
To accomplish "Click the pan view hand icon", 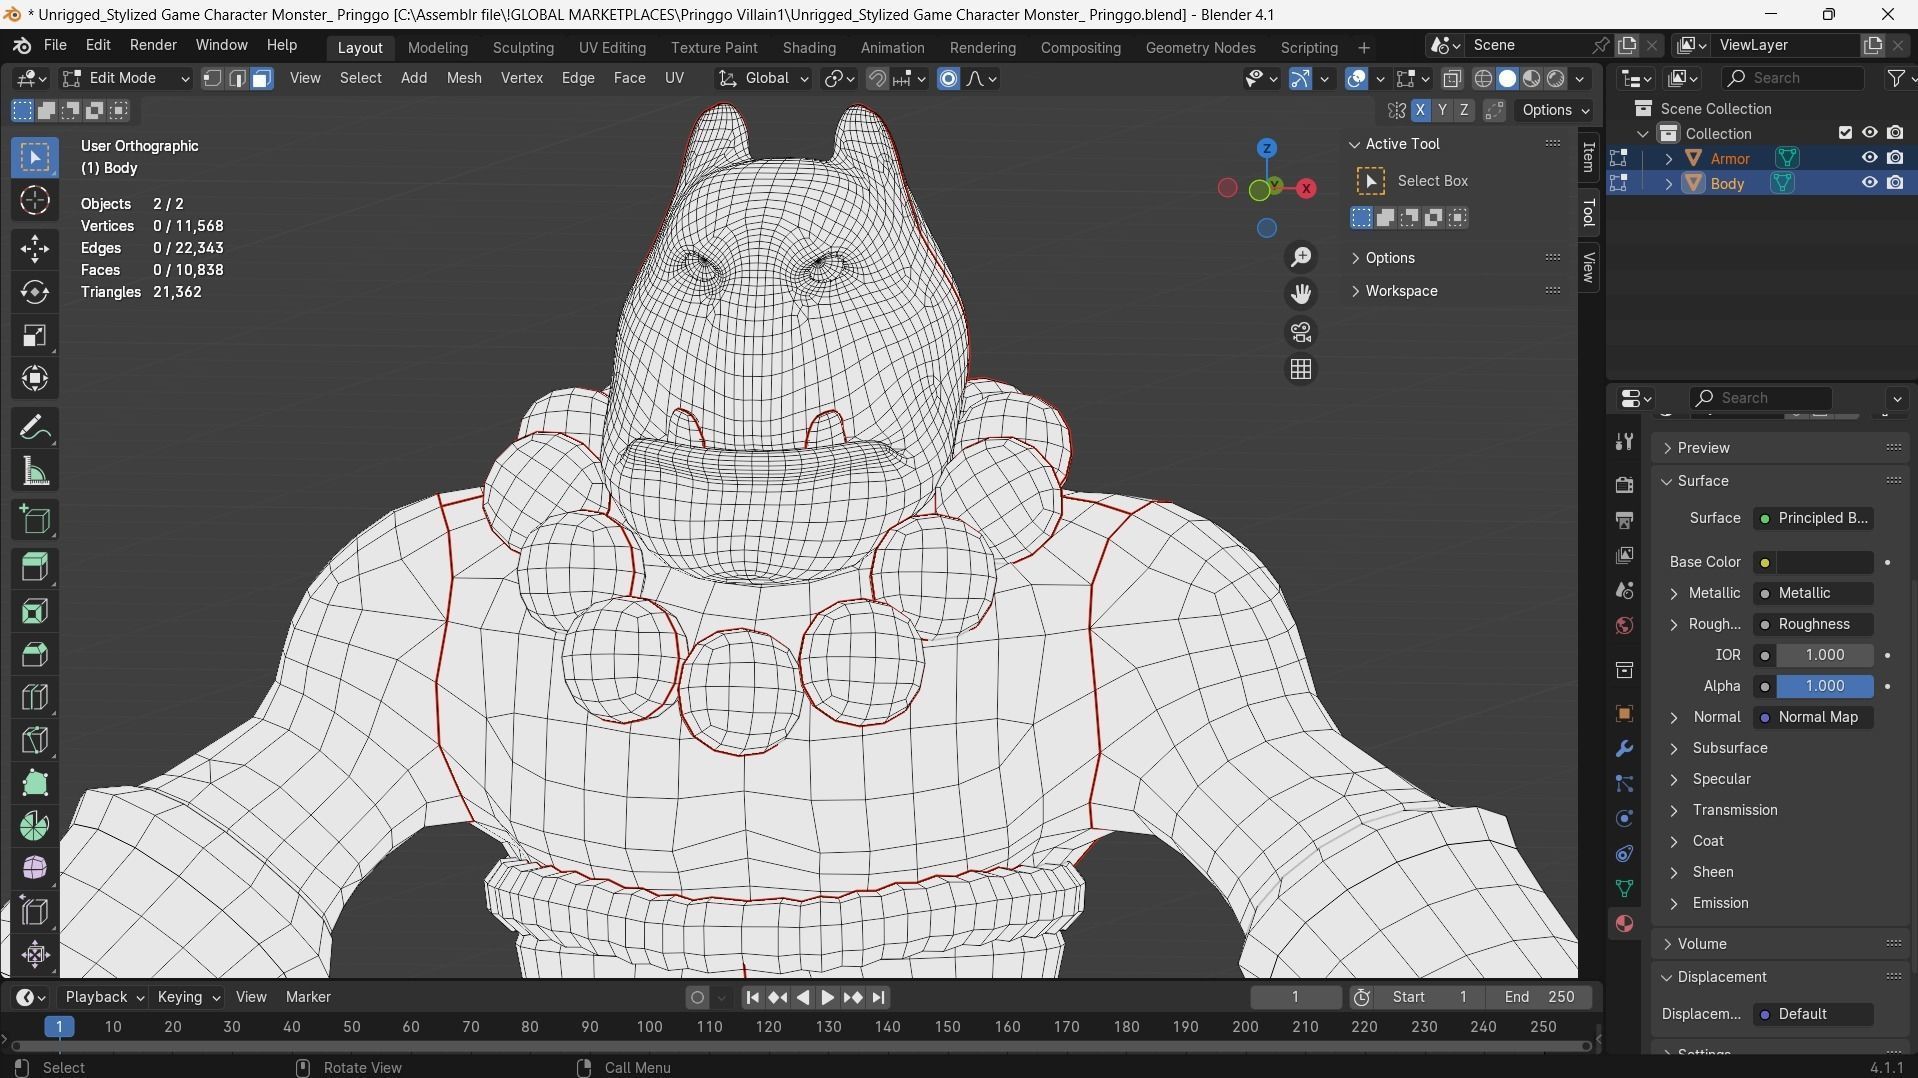I will click(x=1301, y=294).
